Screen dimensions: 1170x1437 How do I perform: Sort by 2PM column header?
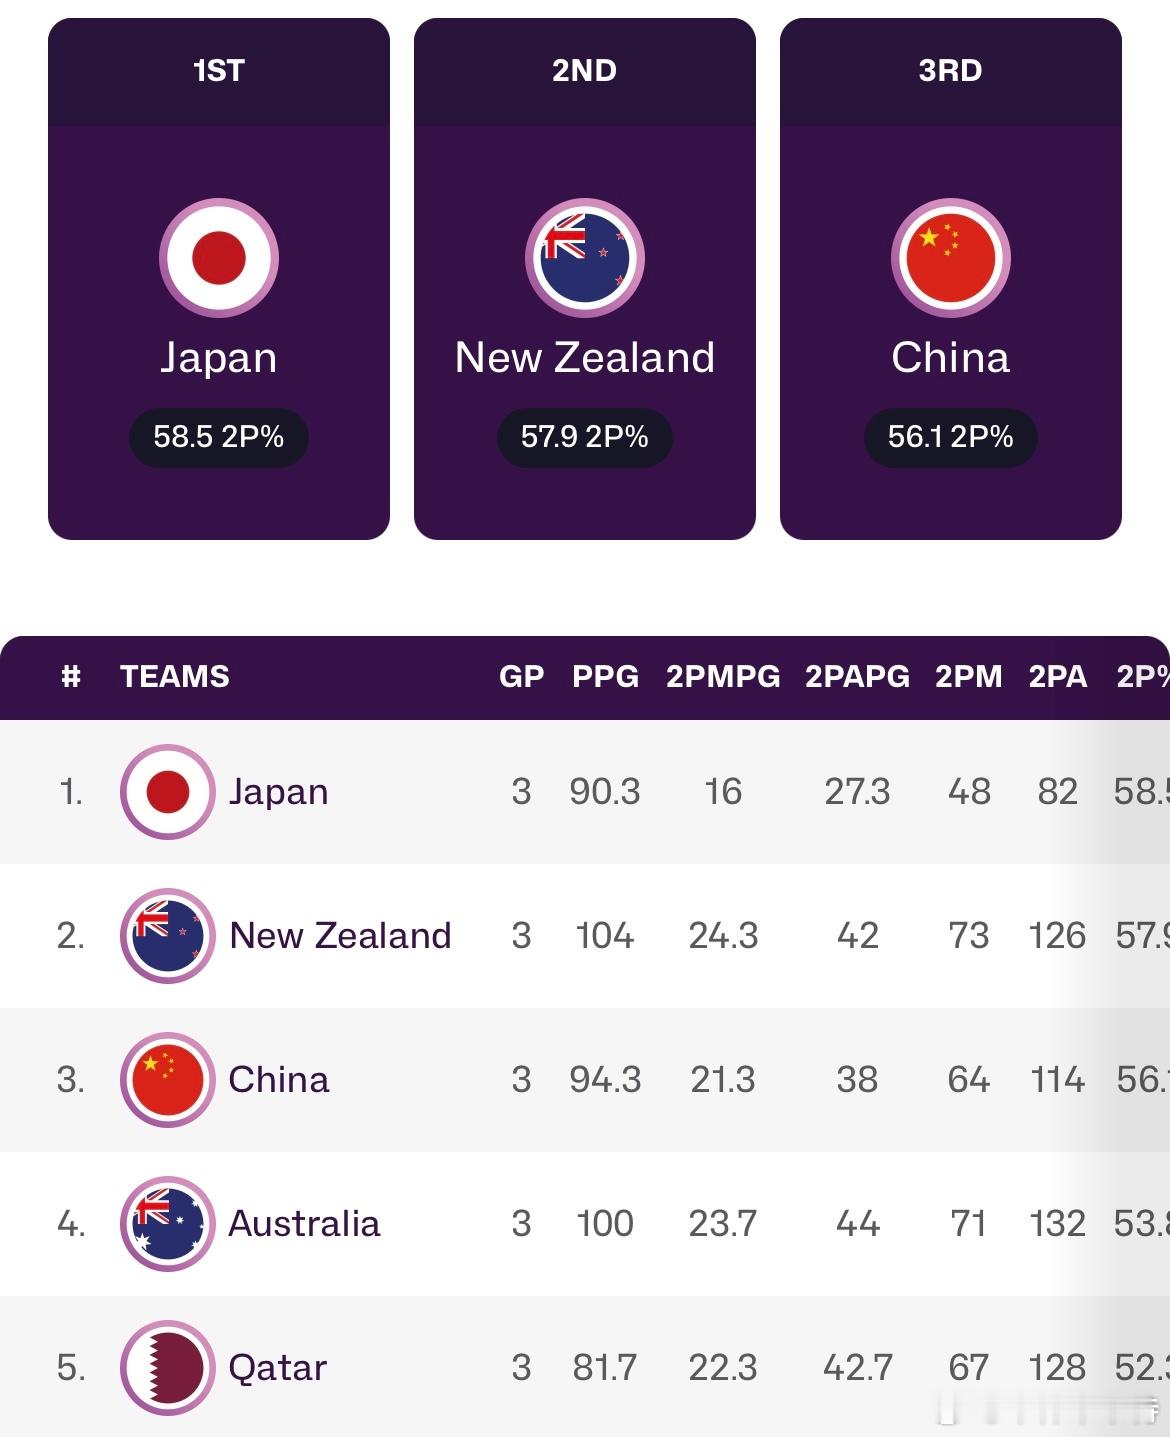(x=968, y=676)
